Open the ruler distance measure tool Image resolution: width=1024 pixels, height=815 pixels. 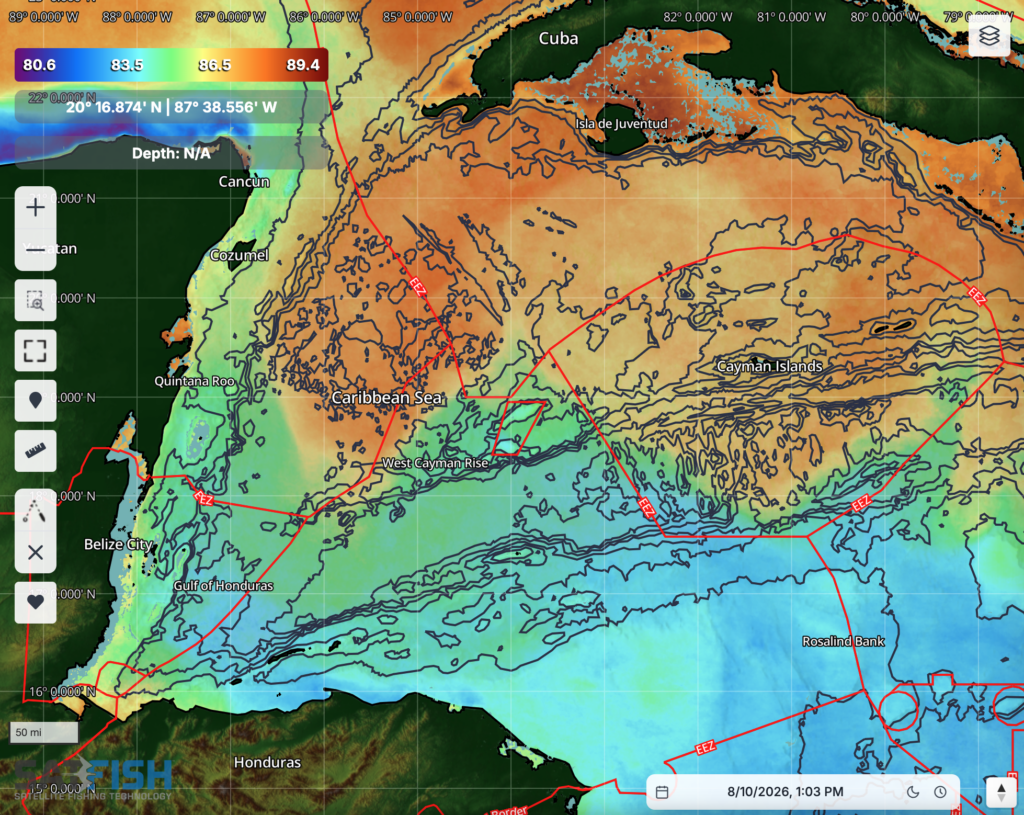[x=35, y=451]
